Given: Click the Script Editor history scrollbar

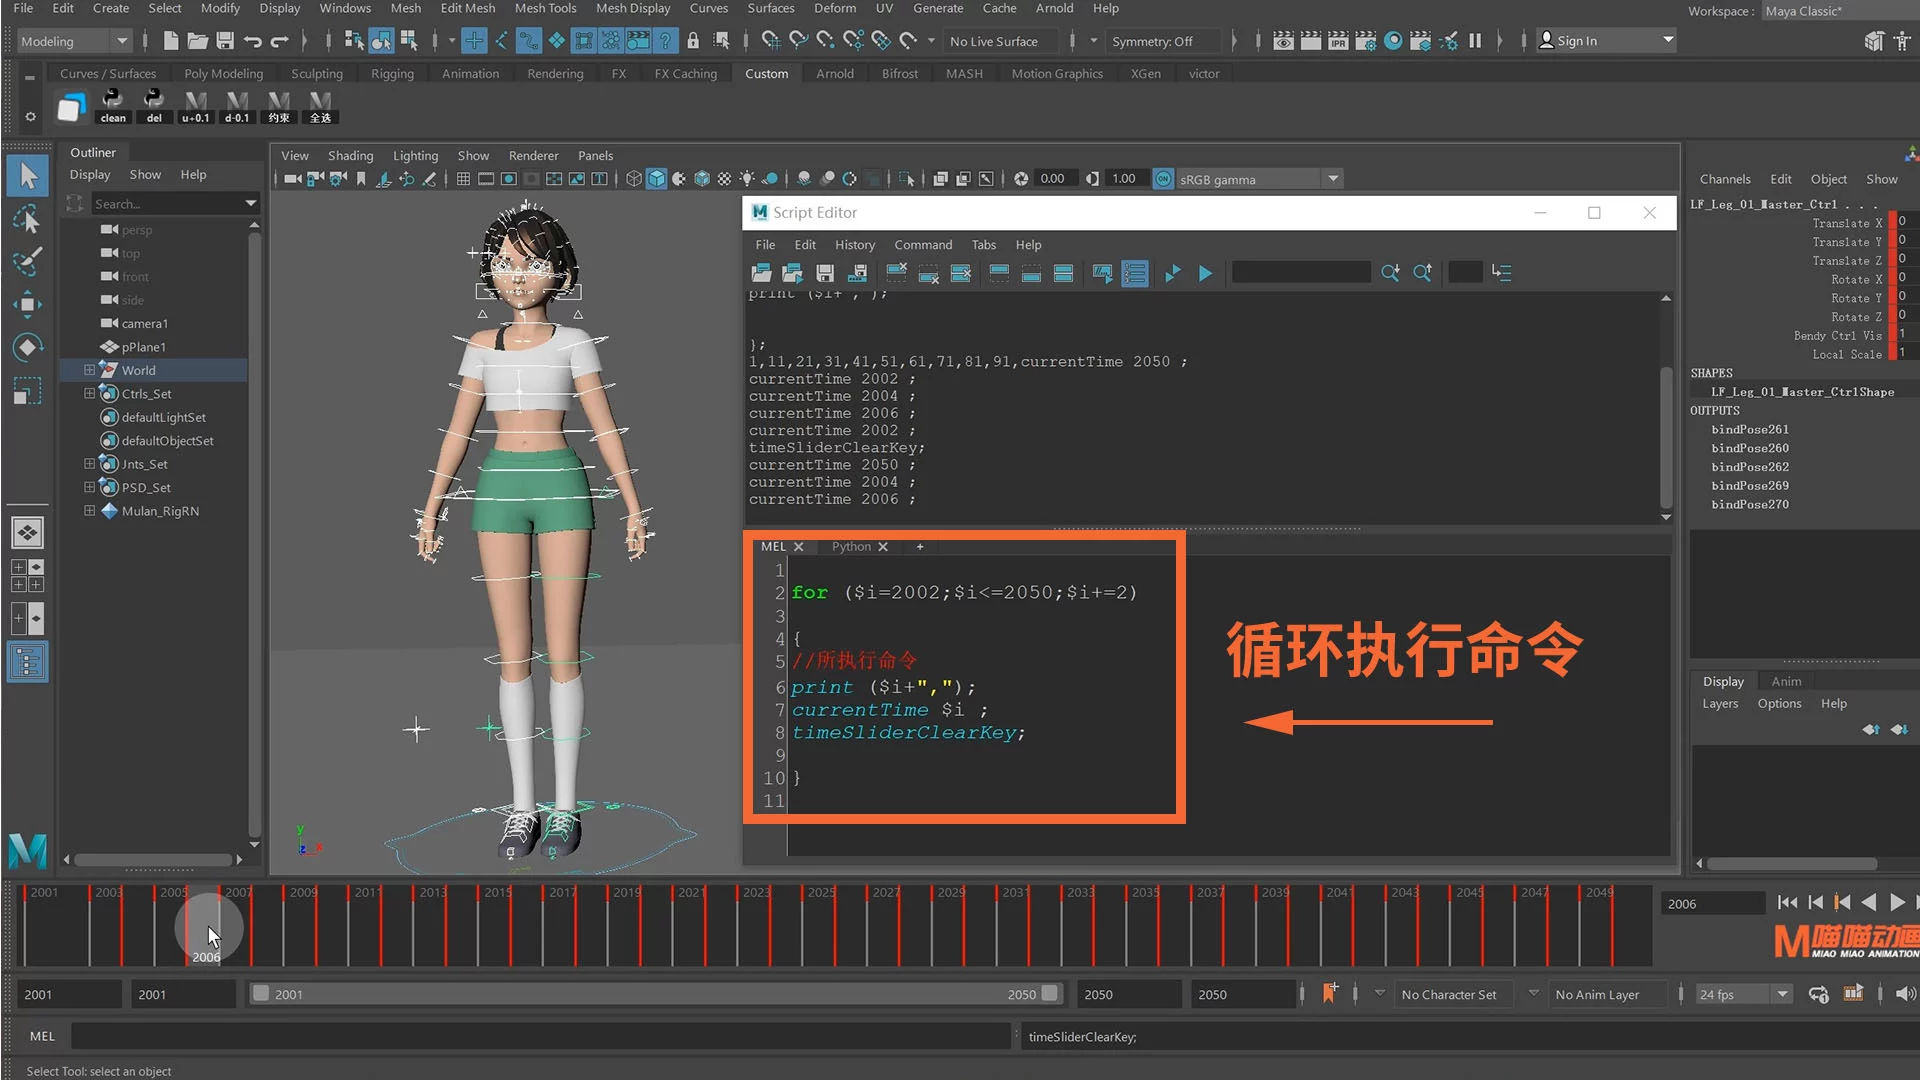Looking at the screenshot, I should pos(1666,437).
